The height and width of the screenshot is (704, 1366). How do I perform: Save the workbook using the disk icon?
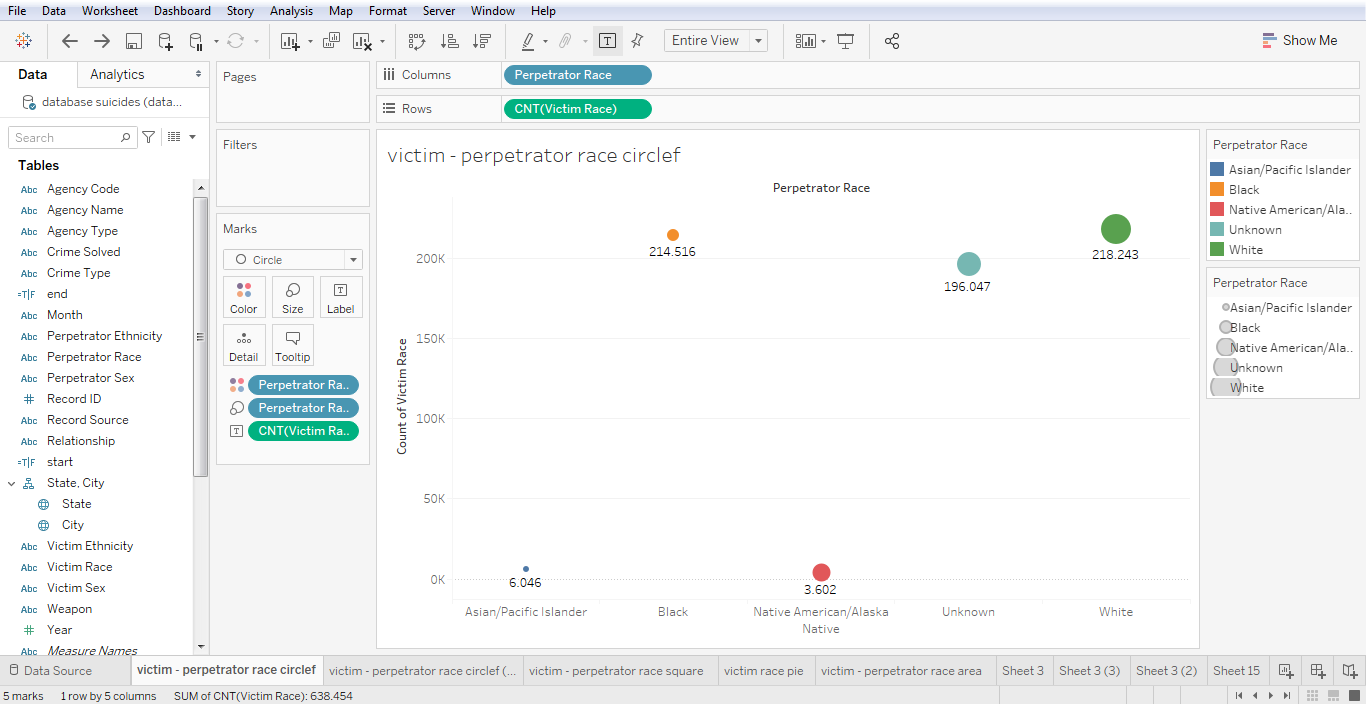tap(134, 41)
